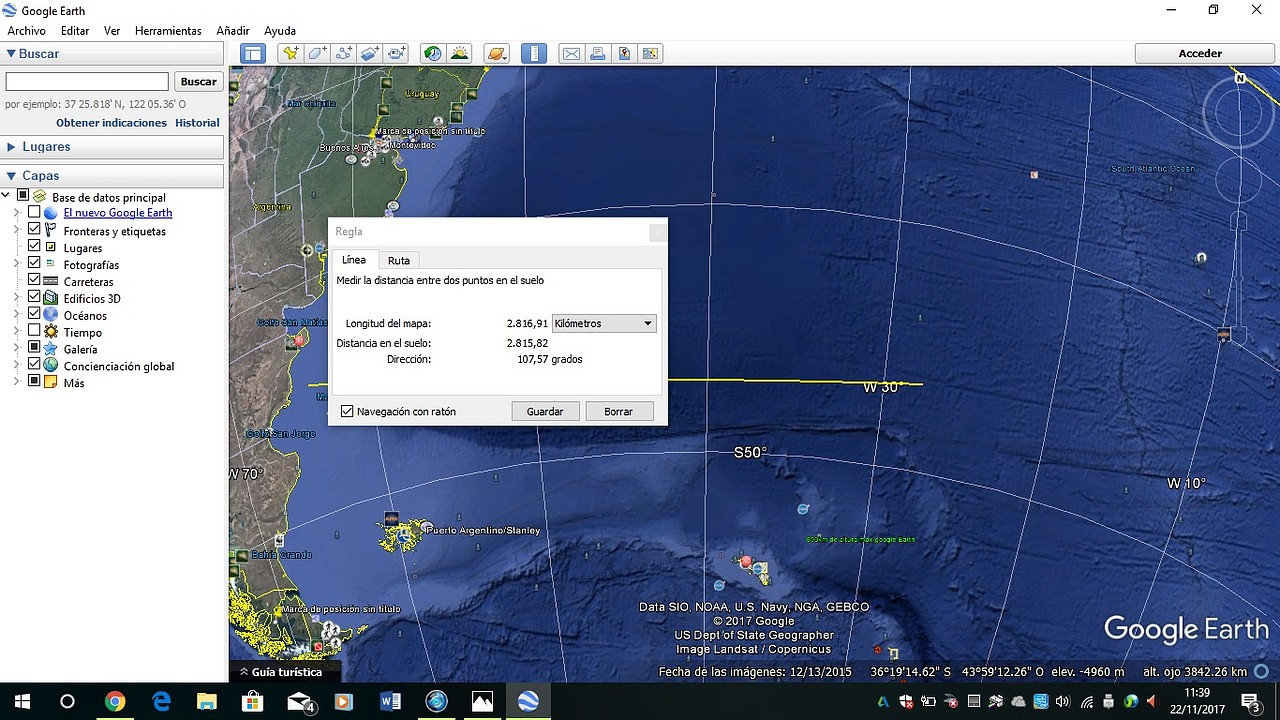Open File Explorer from taskbar
This screenshot has width=1280, height=720.
click(207, 701)
